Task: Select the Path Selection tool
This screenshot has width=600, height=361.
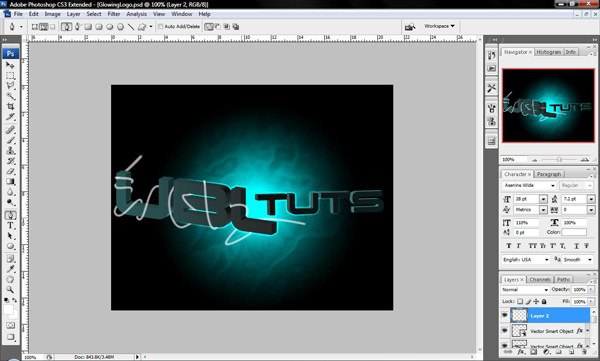Action: (x=10, y=236)
